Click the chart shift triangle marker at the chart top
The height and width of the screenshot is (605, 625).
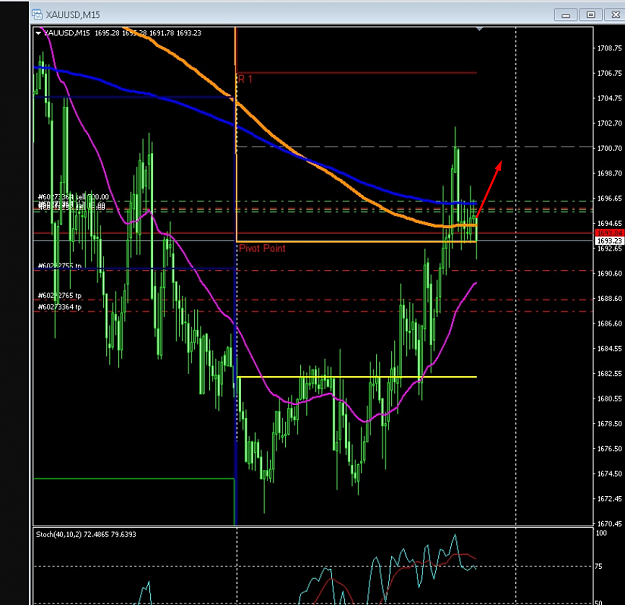pos(480,29)
